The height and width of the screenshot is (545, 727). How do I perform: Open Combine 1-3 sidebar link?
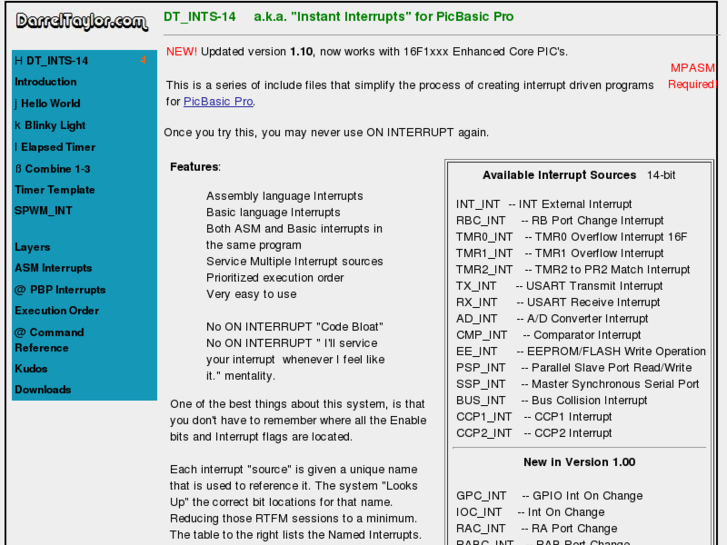click(x=57, y=169)
